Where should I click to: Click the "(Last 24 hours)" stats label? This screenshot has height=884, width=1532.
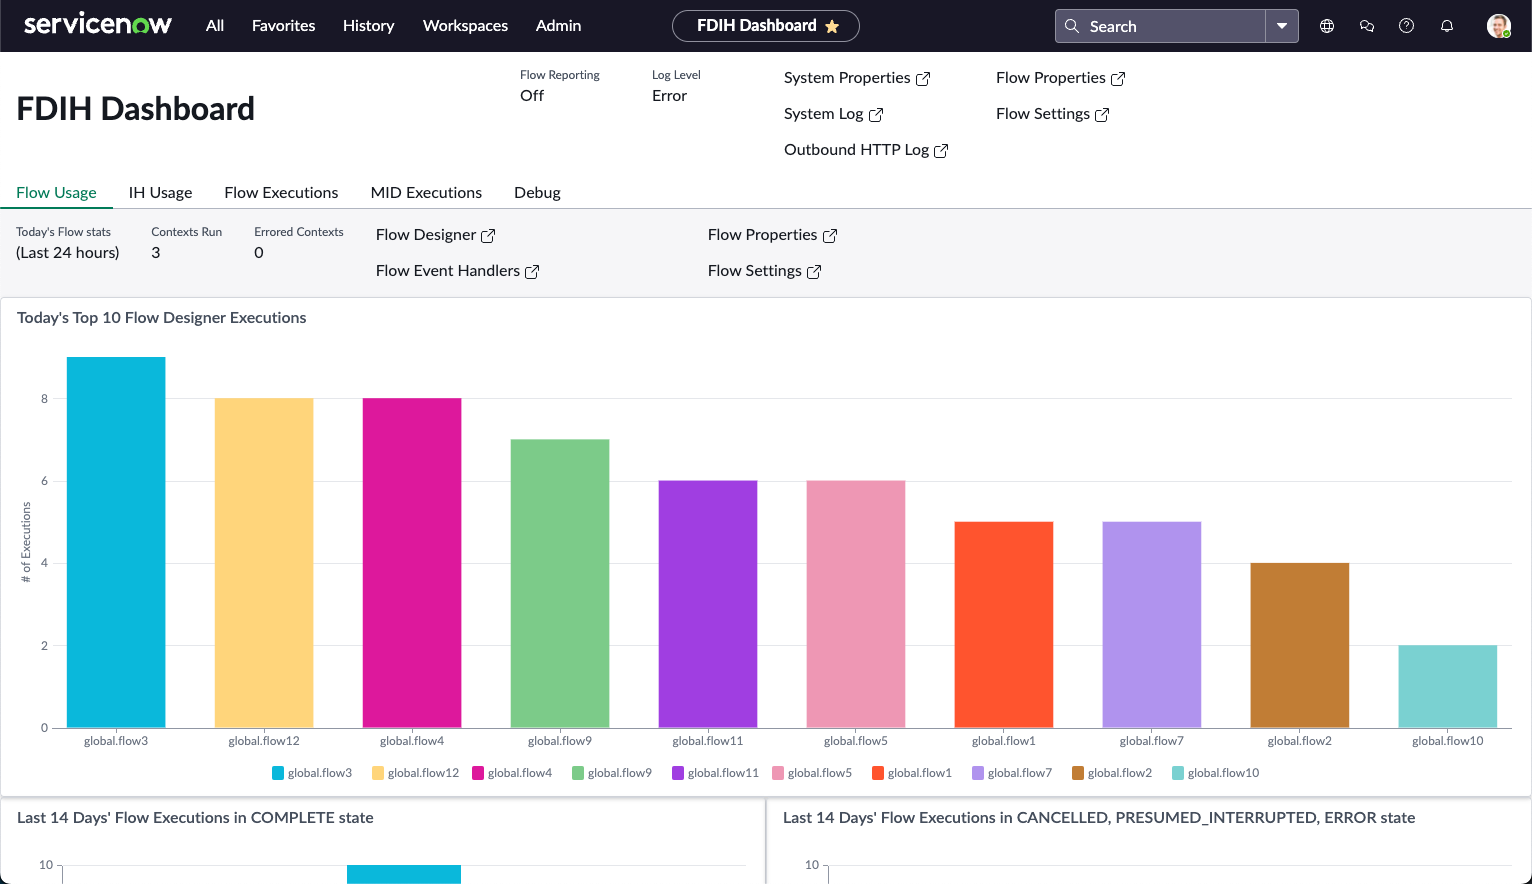(67, 253)
